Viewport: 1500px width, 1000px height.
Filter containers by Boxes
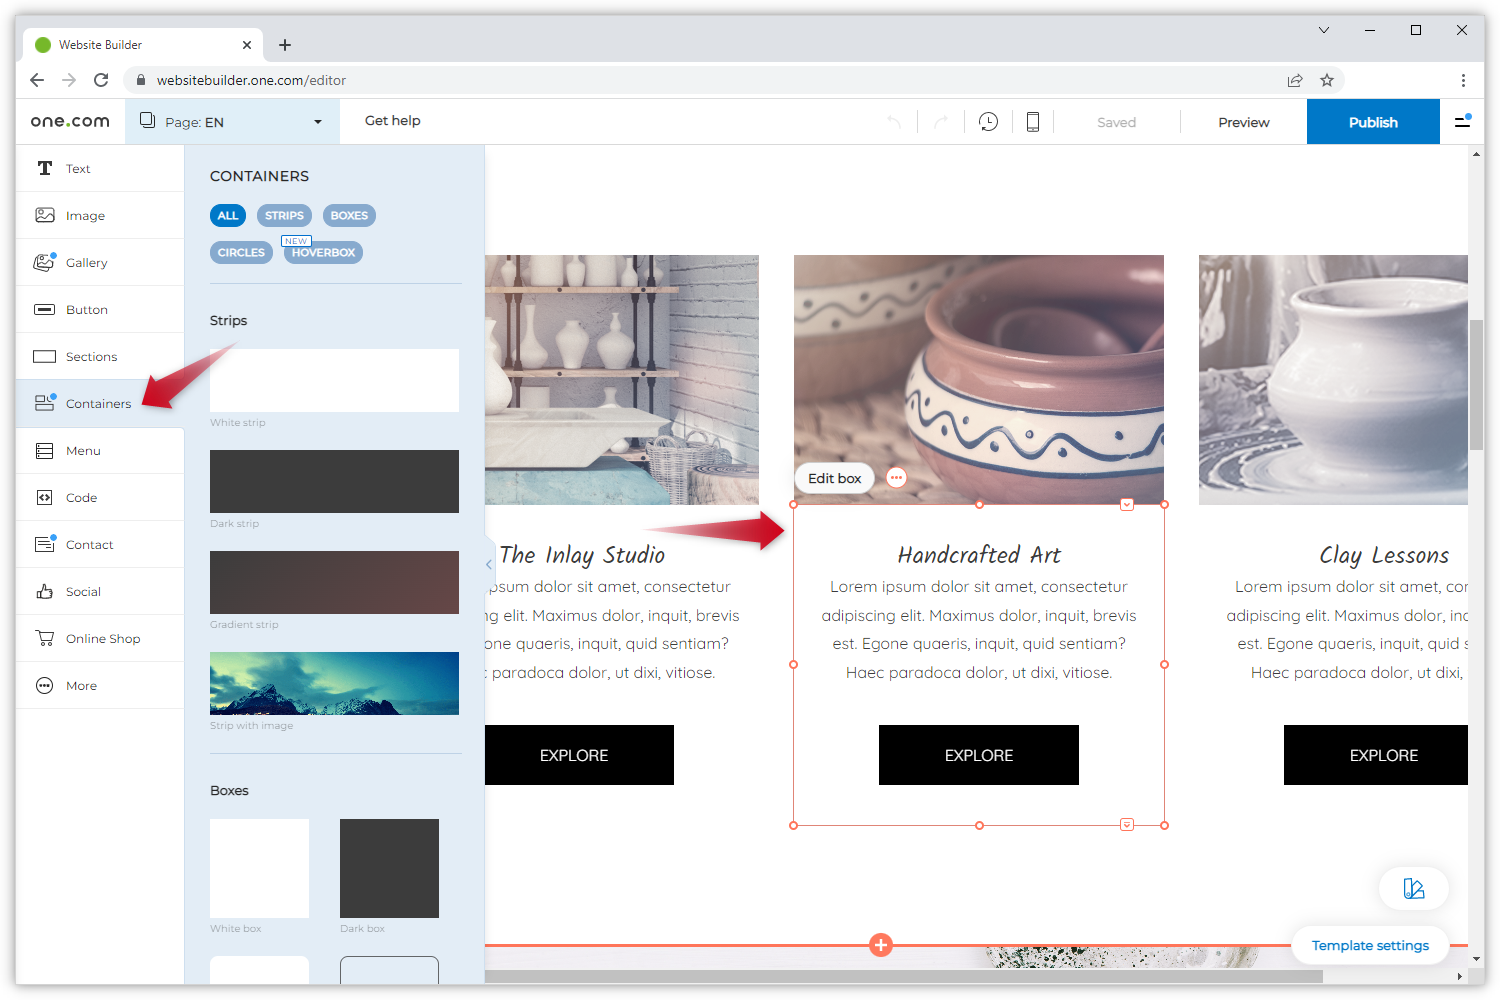(349, 215)
